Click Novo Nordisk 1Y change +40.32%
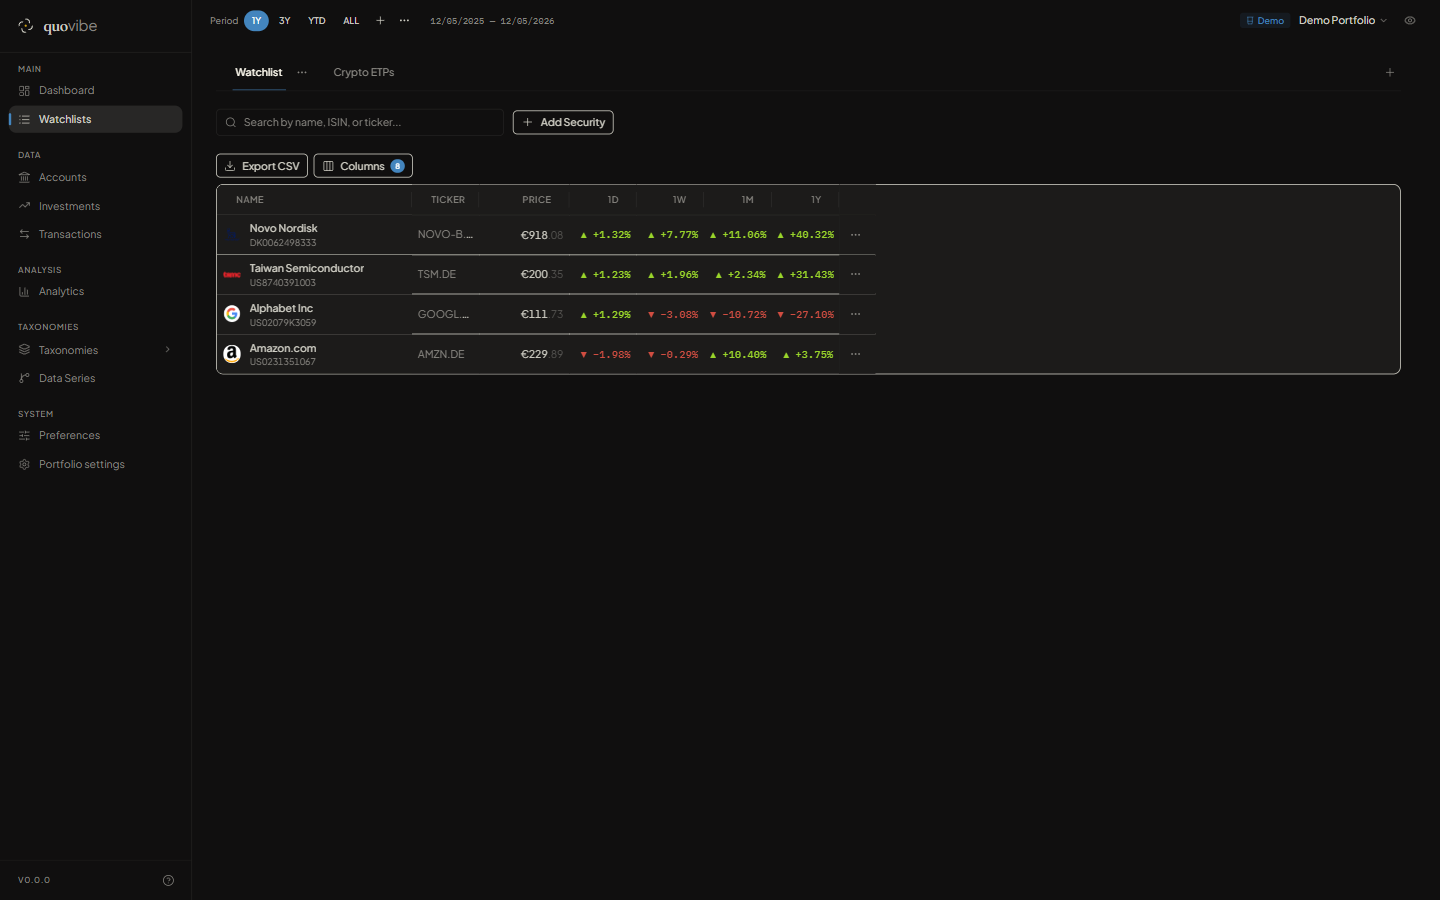Image resolution: width=1440 pixels, height=900 pixels. click(x=805, y=235)
